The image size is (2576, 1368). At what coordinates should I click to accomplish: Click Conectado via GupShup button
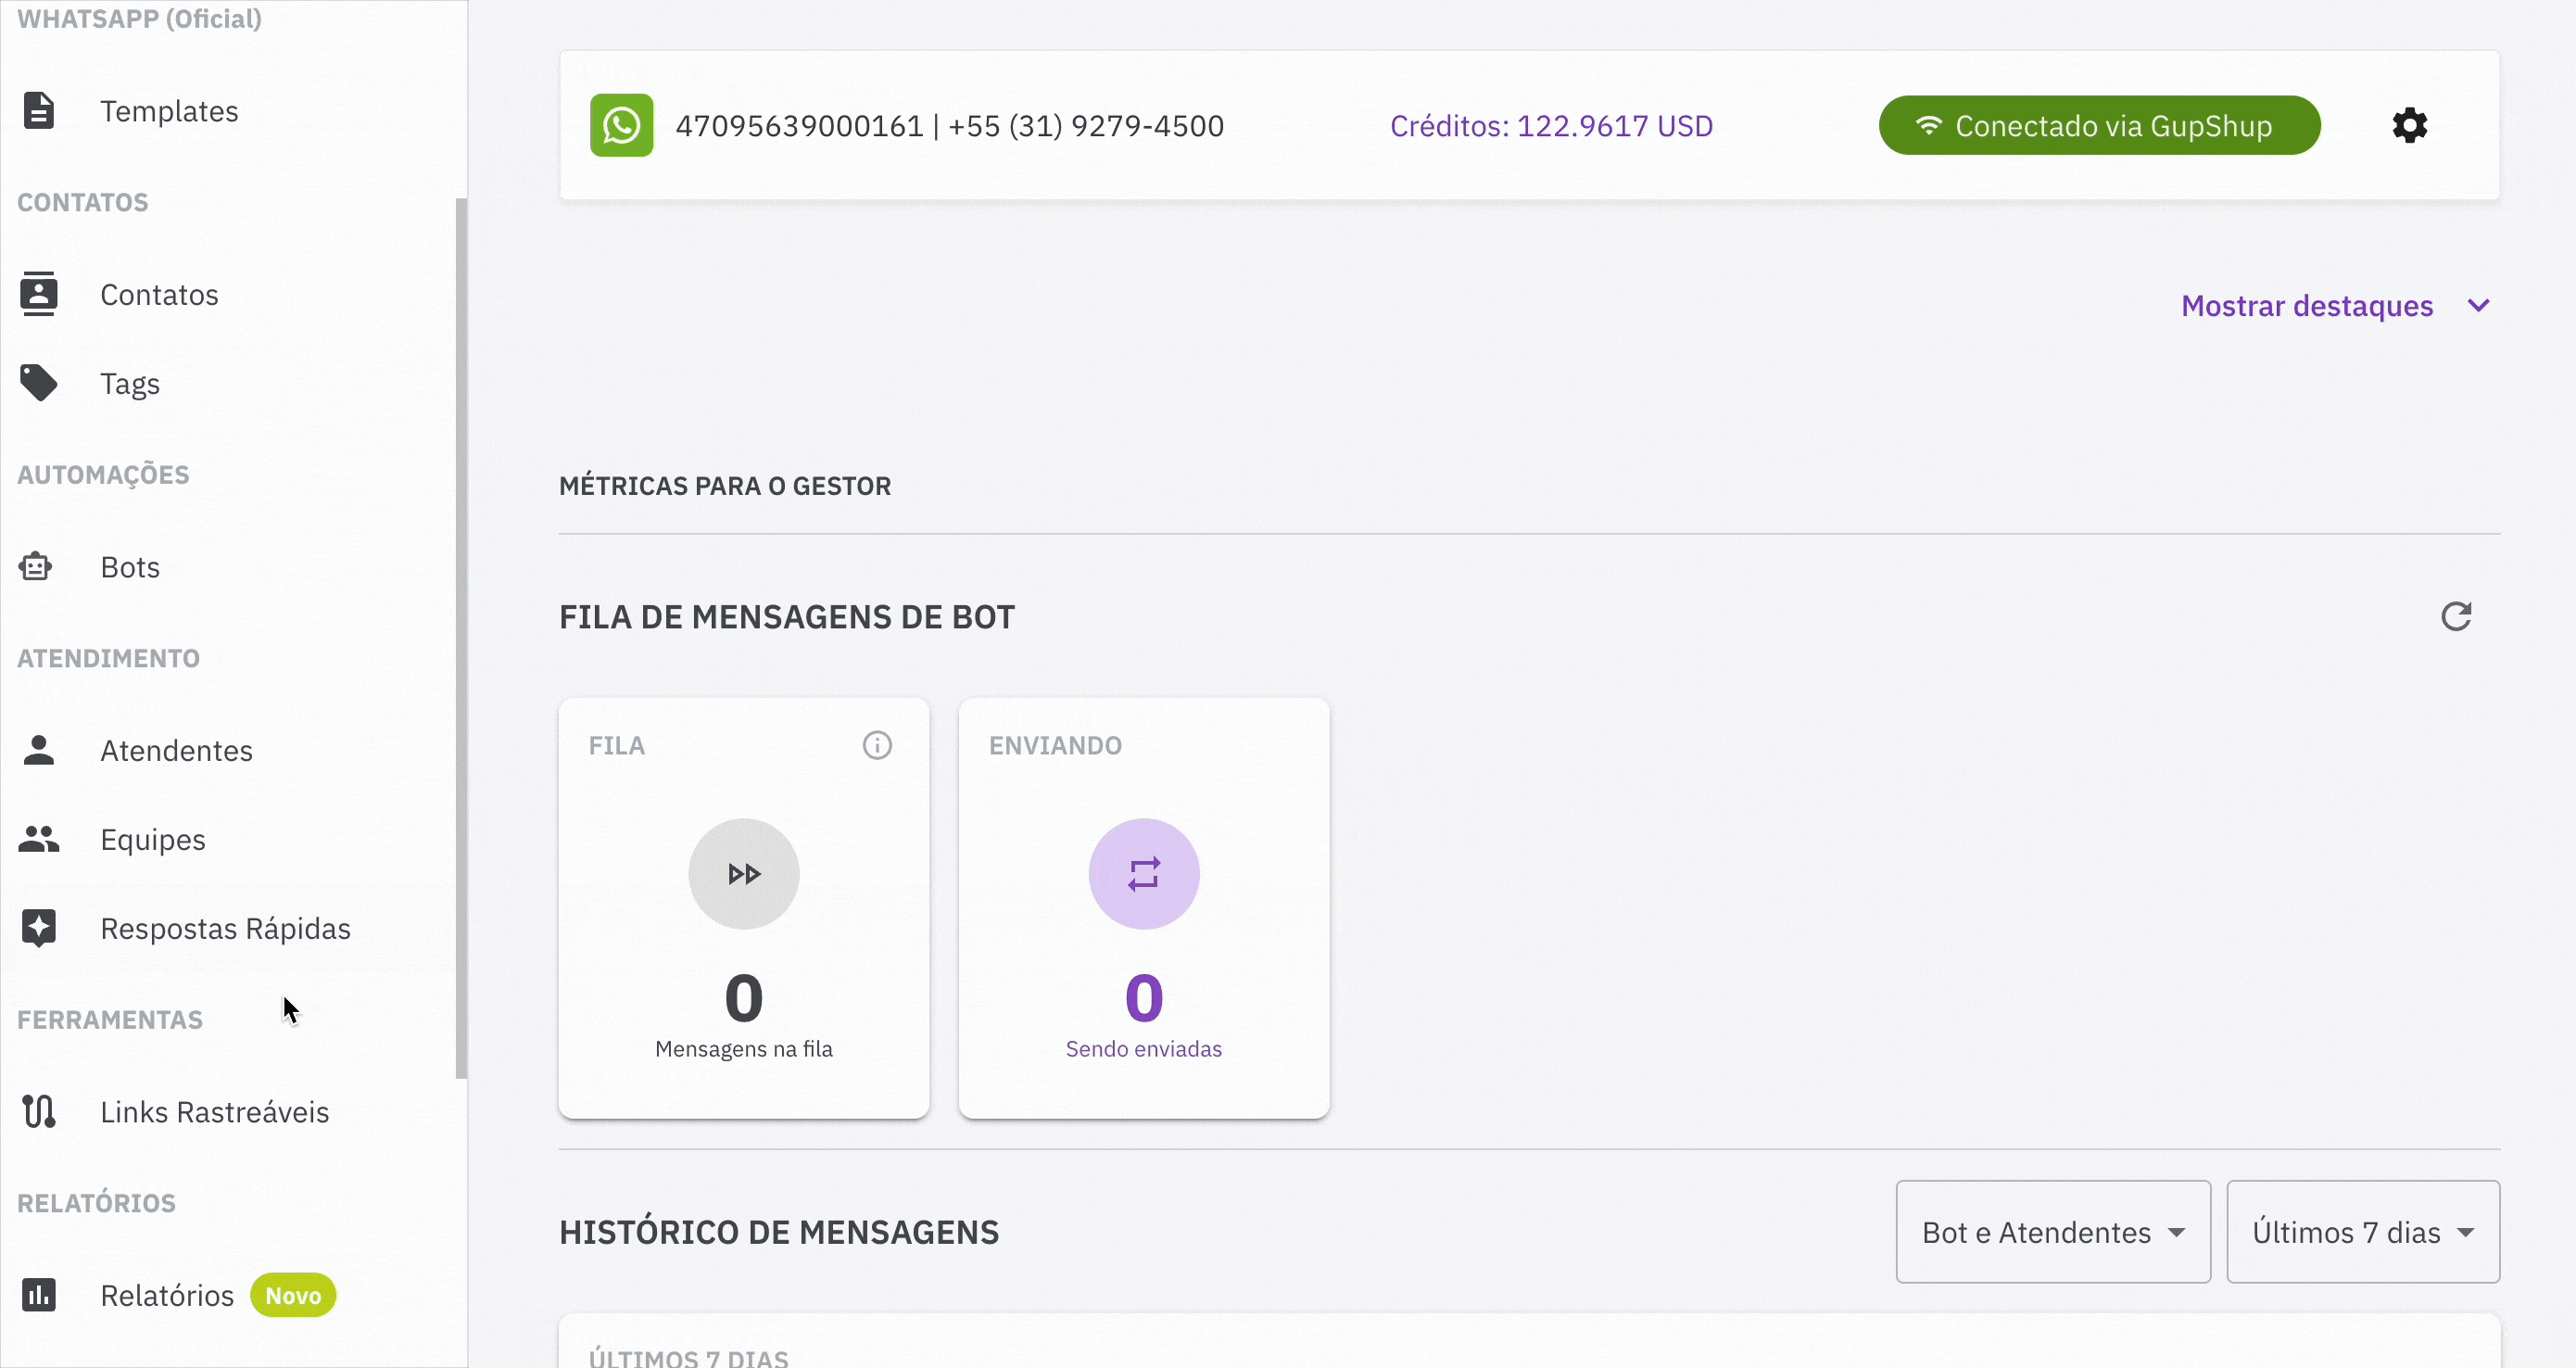(2098, 126)
